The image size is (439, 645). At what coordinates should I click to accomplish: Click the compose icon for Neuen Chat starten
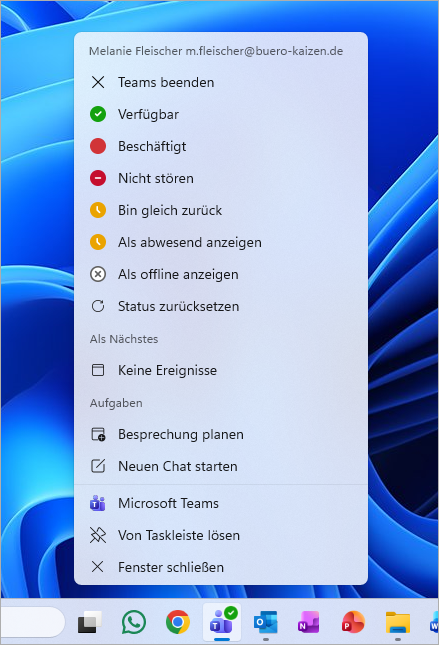click(98, 466)
